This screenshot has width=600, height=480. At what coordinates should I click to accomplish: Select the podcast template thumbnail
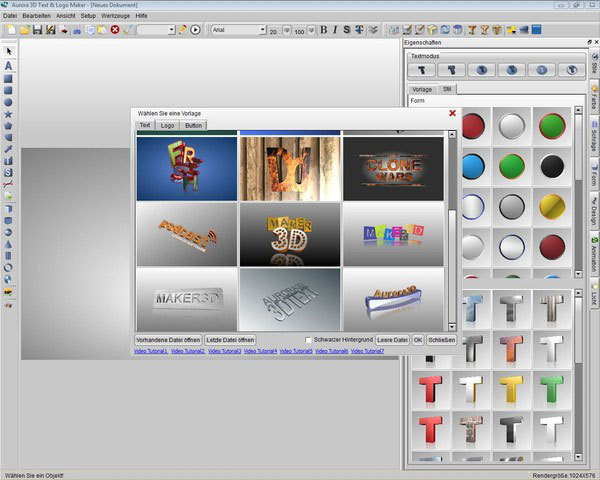[187, 234]
